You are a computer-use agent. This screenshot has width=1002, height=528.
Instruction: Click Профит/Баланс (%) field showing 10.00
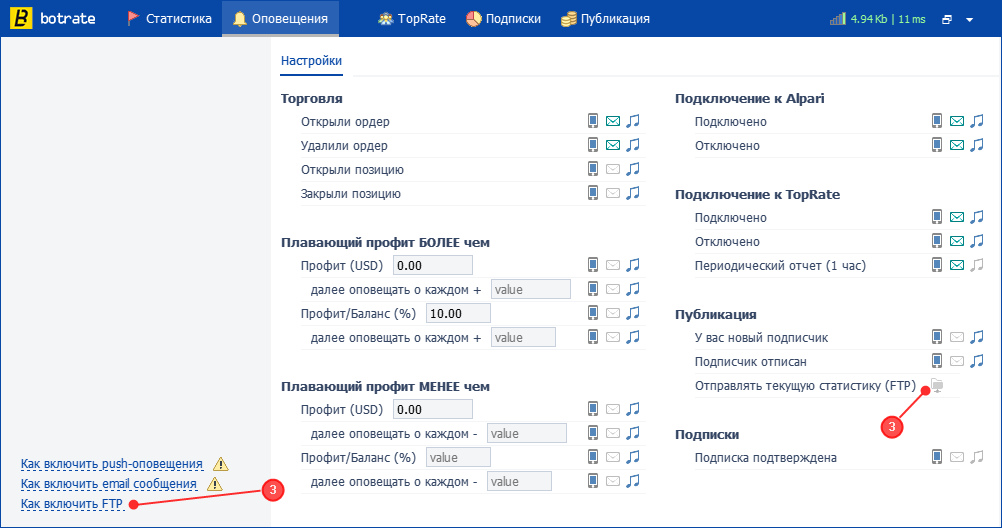[x=458, y=313]
